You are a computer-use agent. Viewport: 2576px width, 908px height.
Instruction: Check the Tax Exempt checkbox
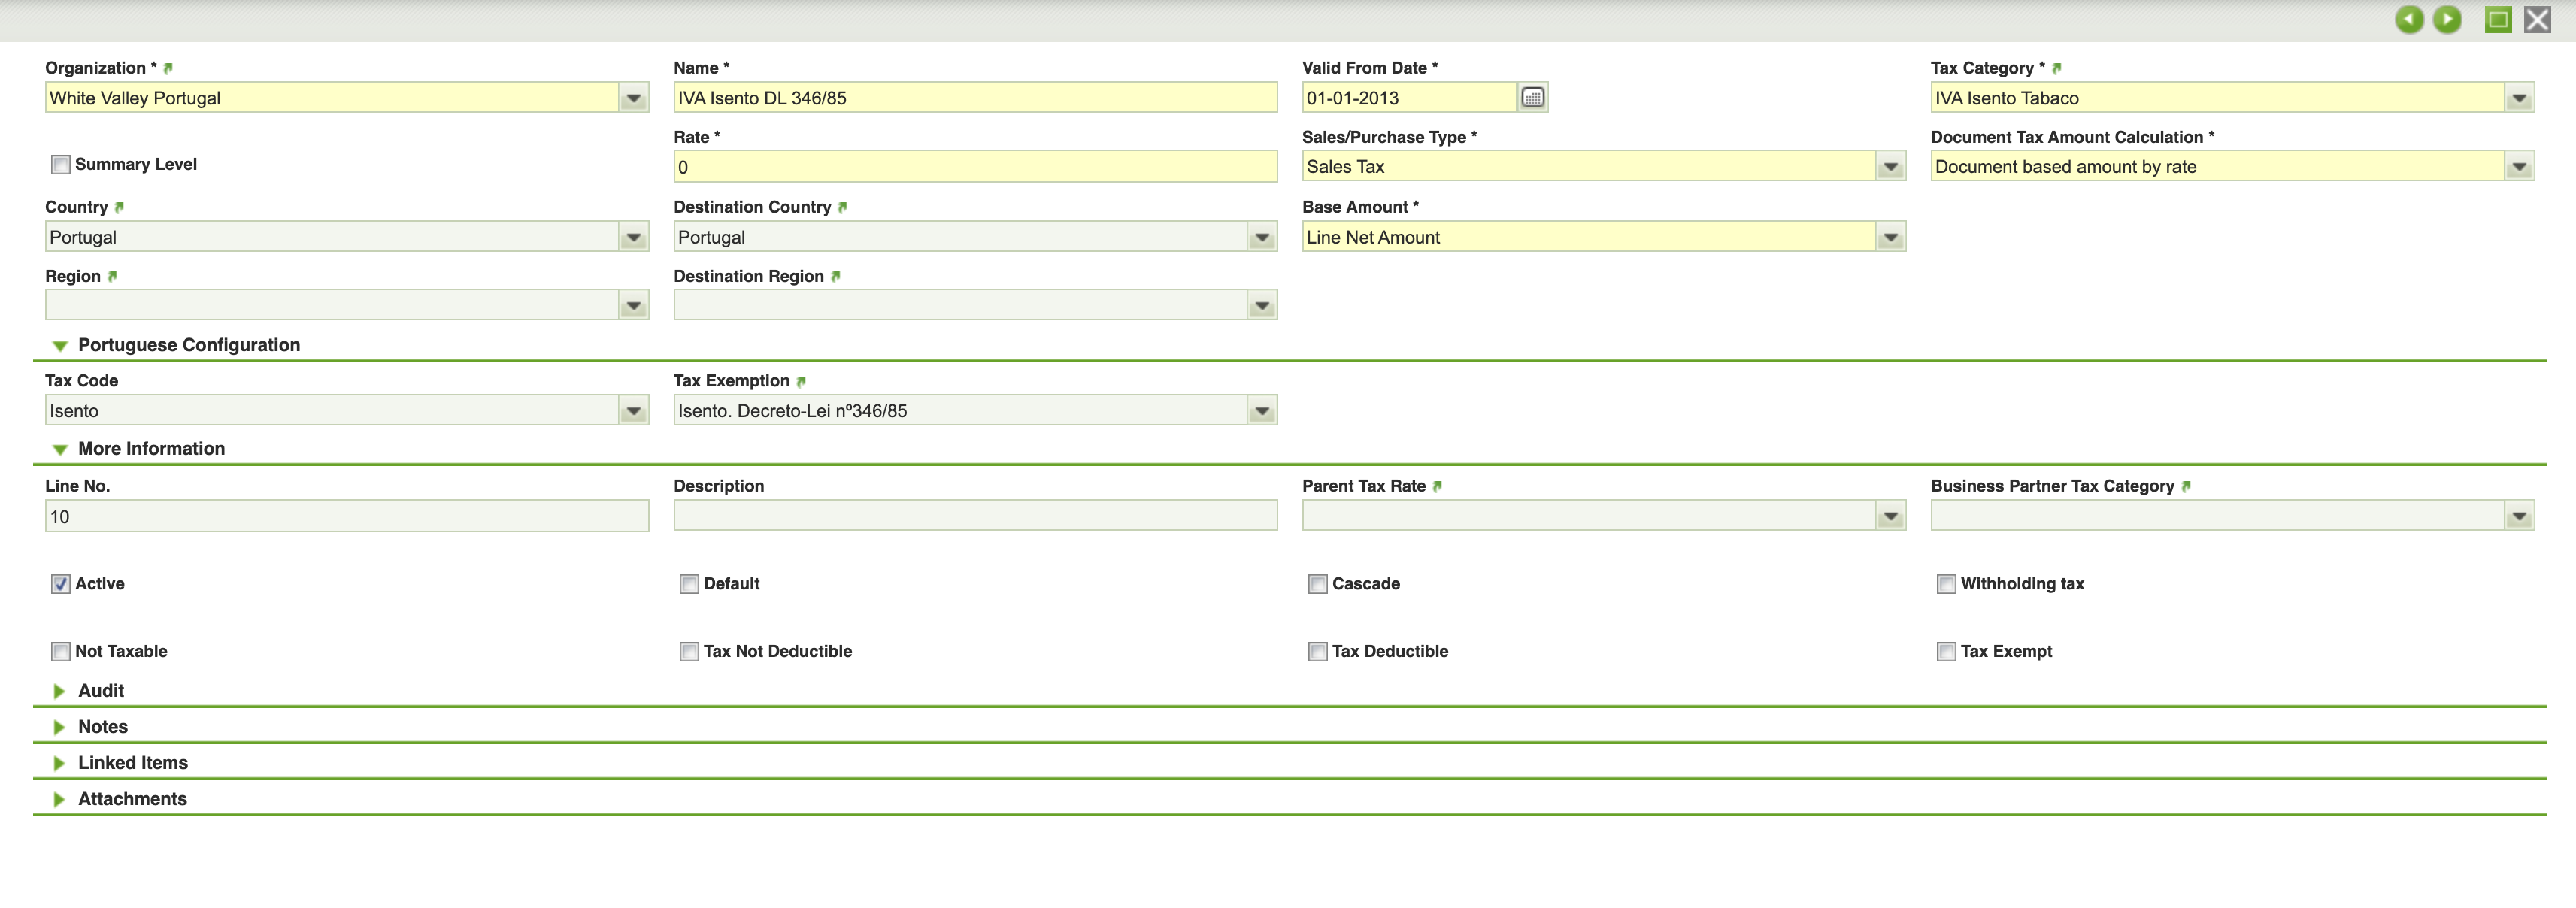click(1946, 652)
